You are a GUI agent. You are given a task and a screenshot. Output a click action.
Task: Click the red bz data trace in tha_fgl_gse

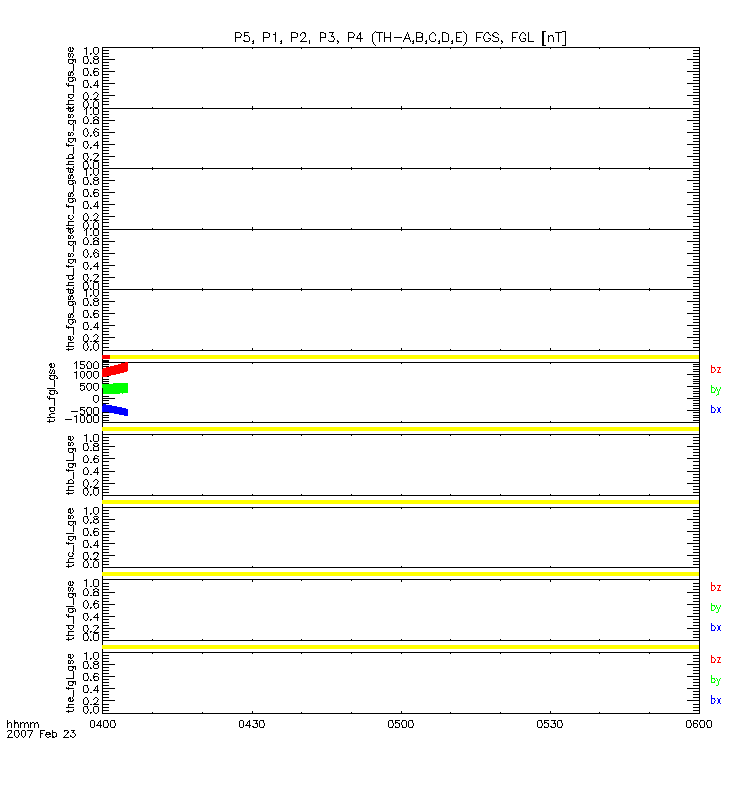(115, 369)
